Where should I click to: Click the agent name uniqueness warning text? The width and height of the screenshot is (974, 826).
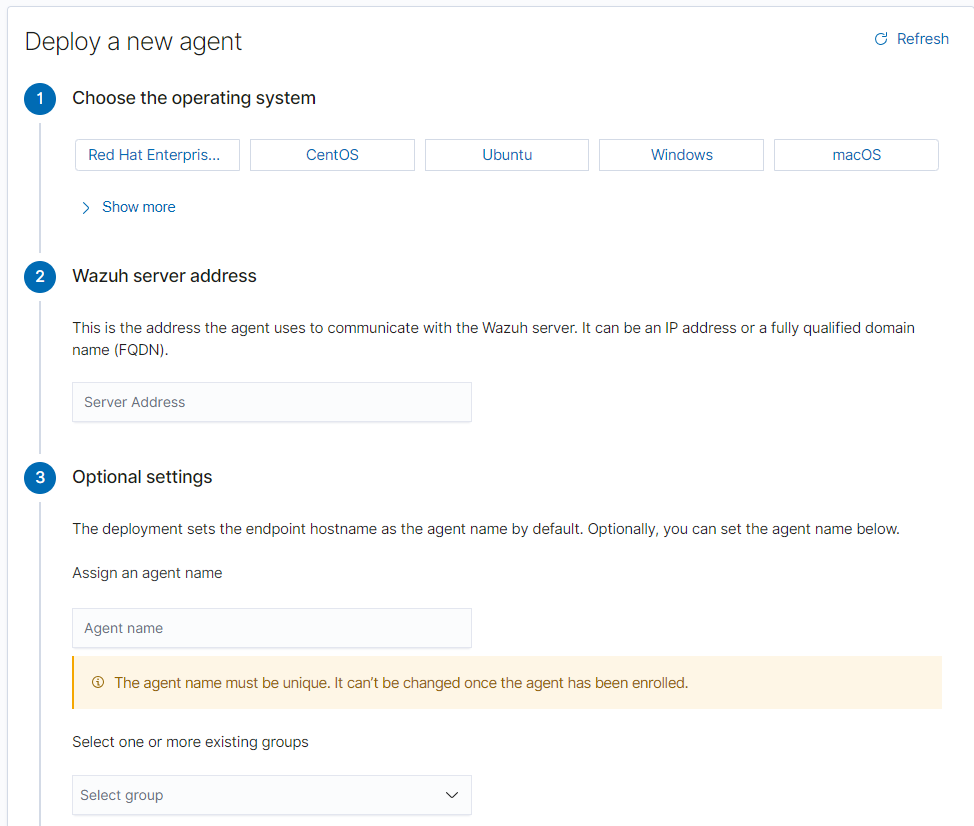[401, 683]
